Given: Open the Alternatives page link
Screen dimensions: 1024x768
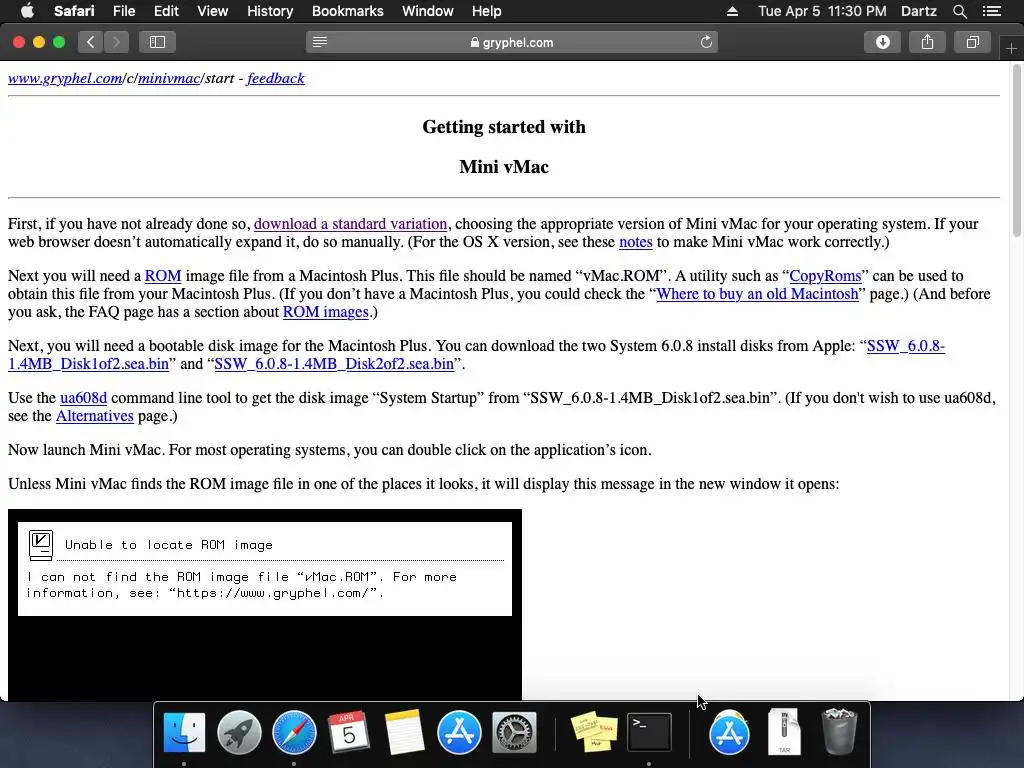Looking at the screenshot, I should [94, 417].
